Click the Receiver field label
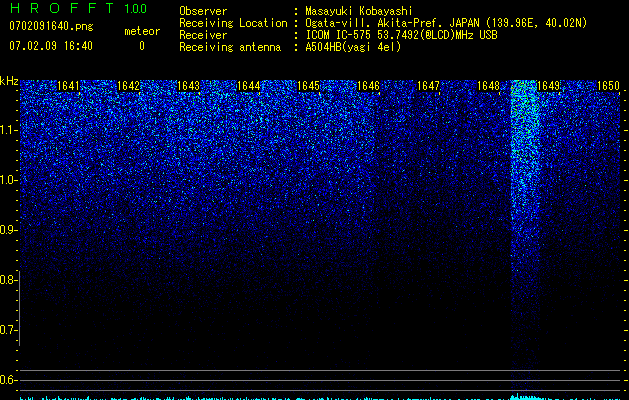629x400 pixels. [203, 35]
